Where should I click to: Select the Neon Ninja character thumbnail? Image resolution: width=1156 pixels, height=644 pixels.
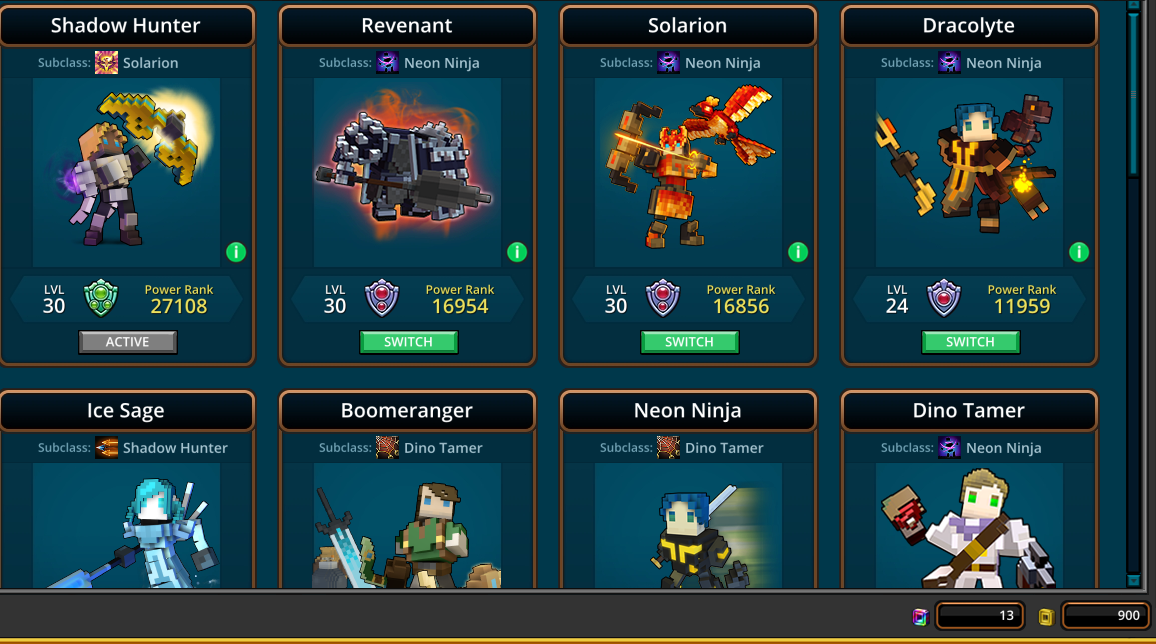tap(688, 525)
